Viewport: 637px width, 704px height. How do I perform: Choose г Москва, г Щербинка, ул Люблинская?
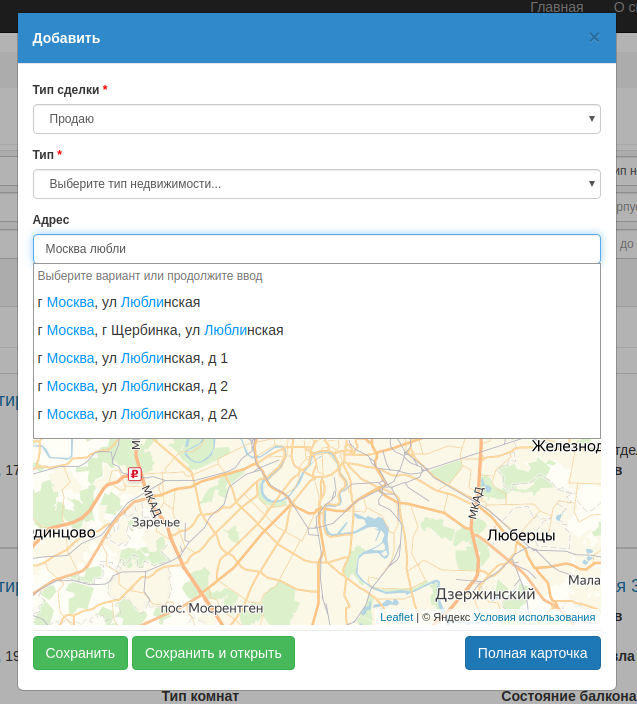click(x=160, y=330)
